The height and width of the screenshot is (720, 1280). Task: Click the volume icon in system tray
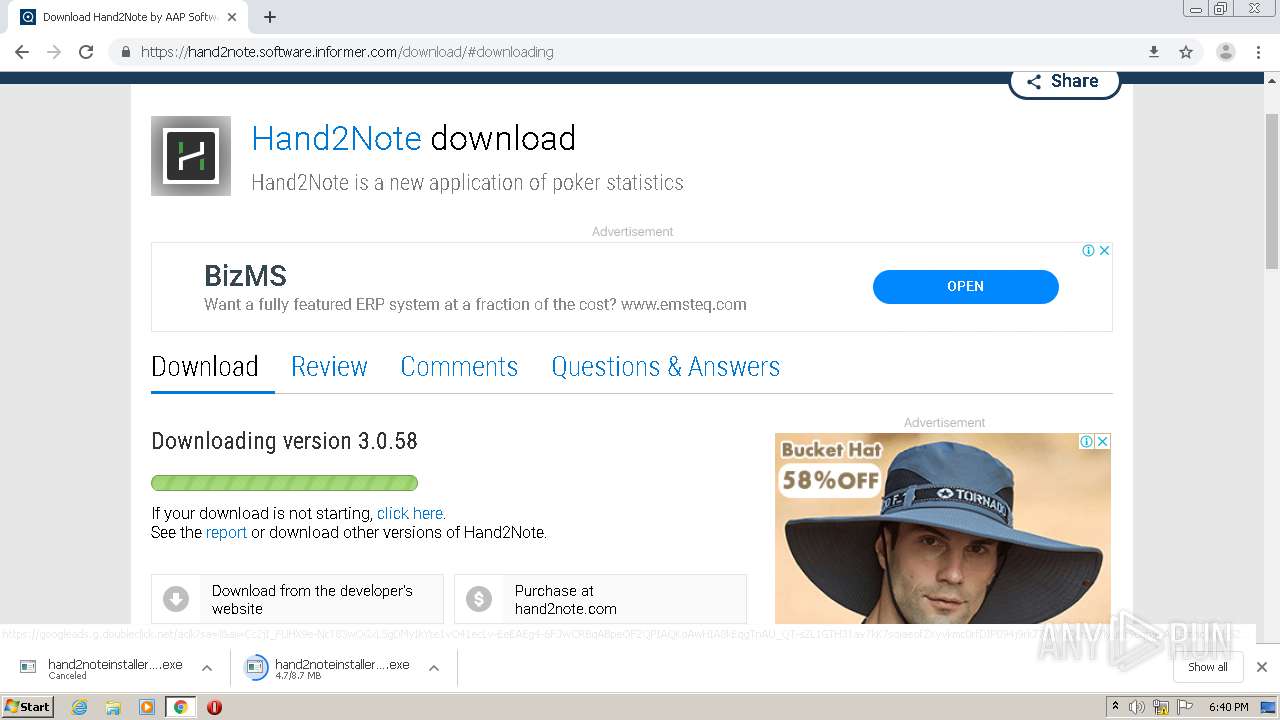(x=1137, y=707)
